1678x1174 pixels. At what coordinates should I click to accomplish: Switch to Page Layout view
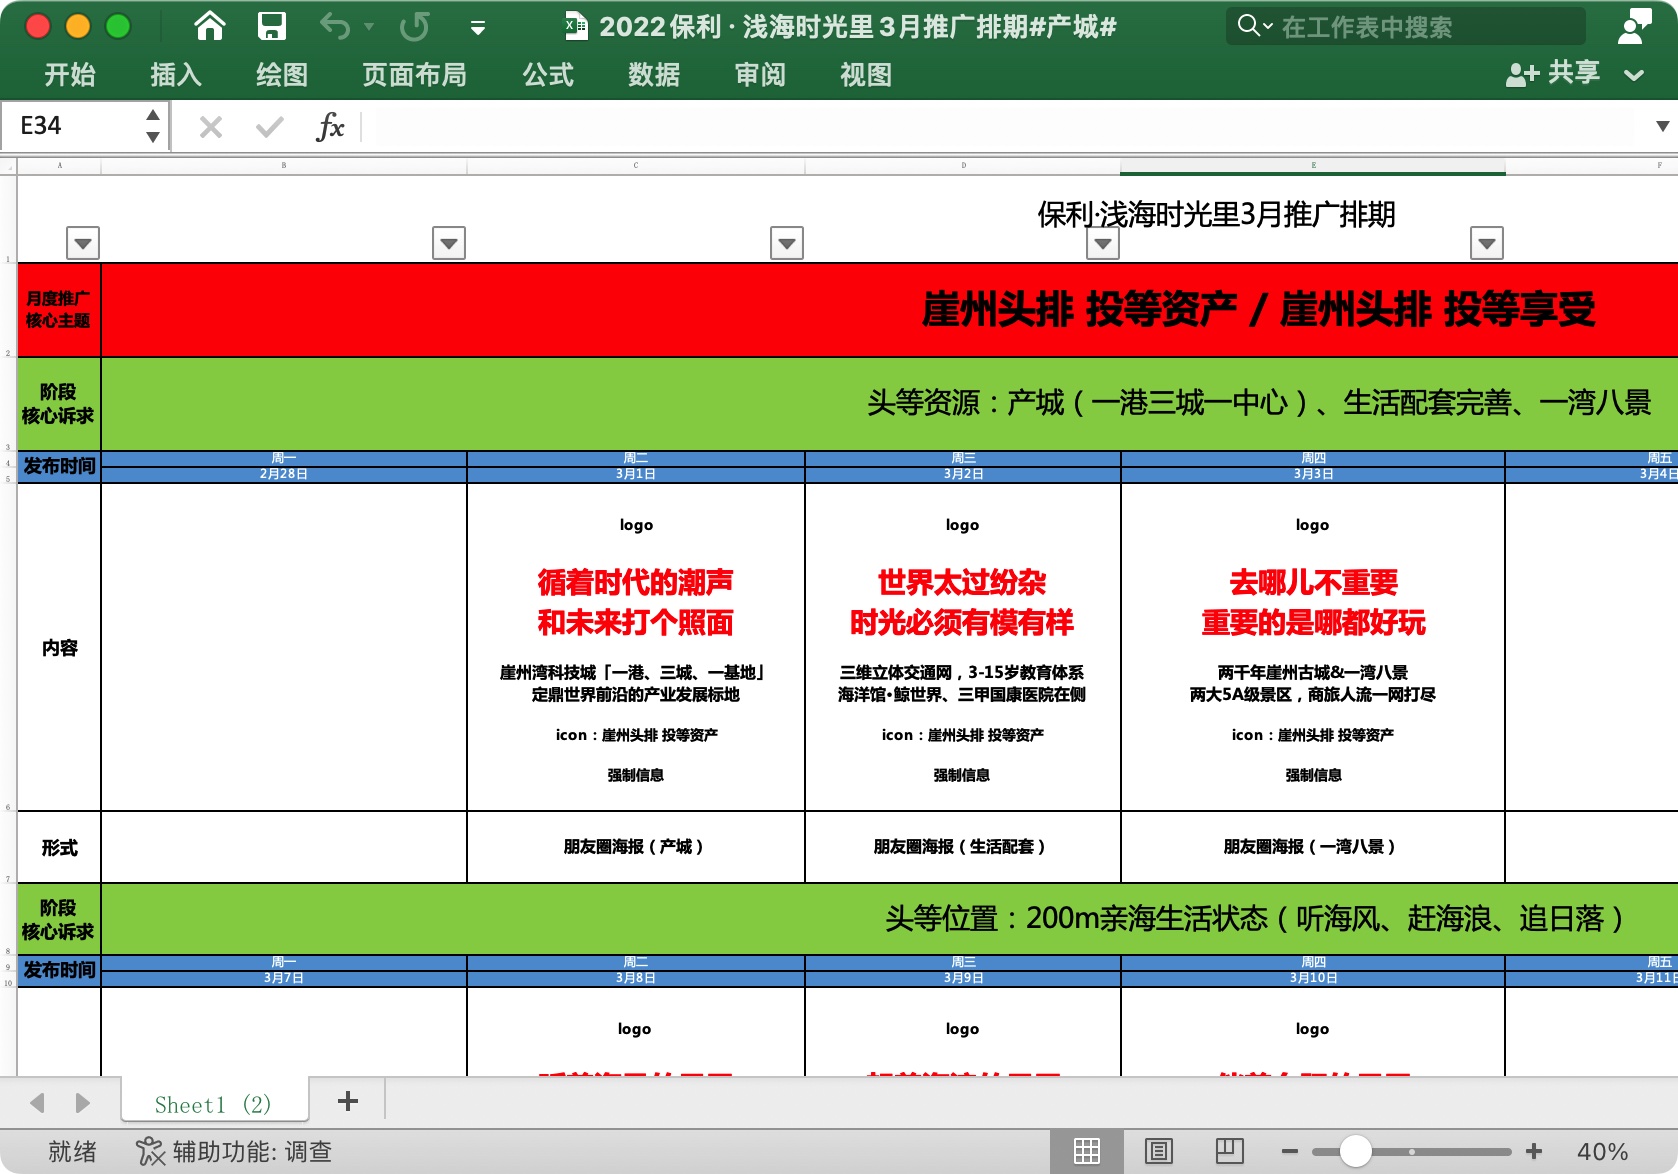click(1158, 1152)
